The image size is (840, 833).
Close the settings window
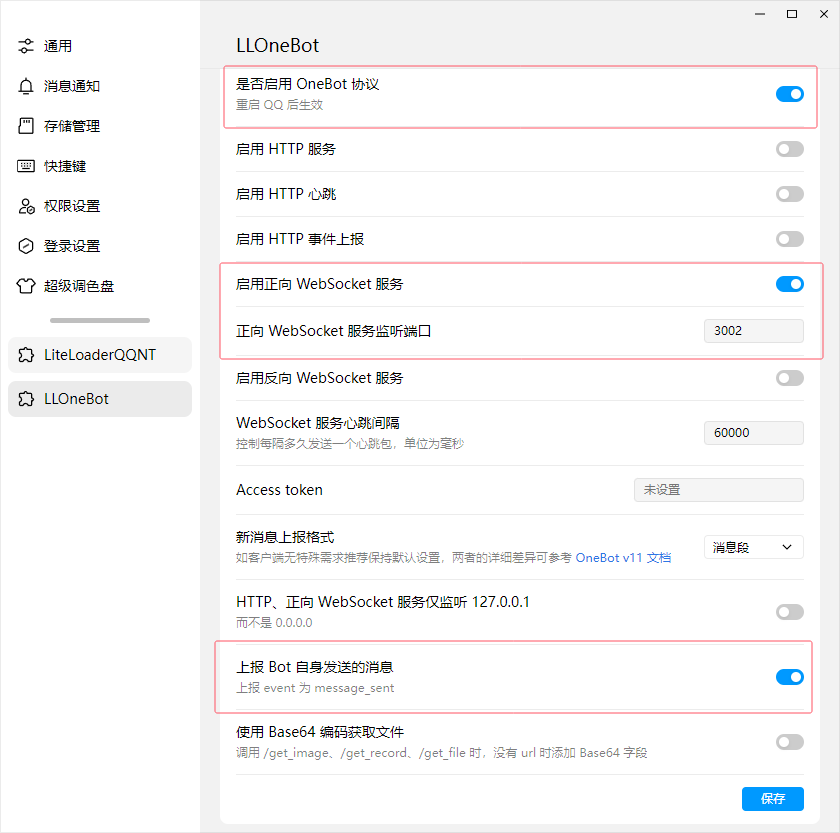(x=824, y=14)
